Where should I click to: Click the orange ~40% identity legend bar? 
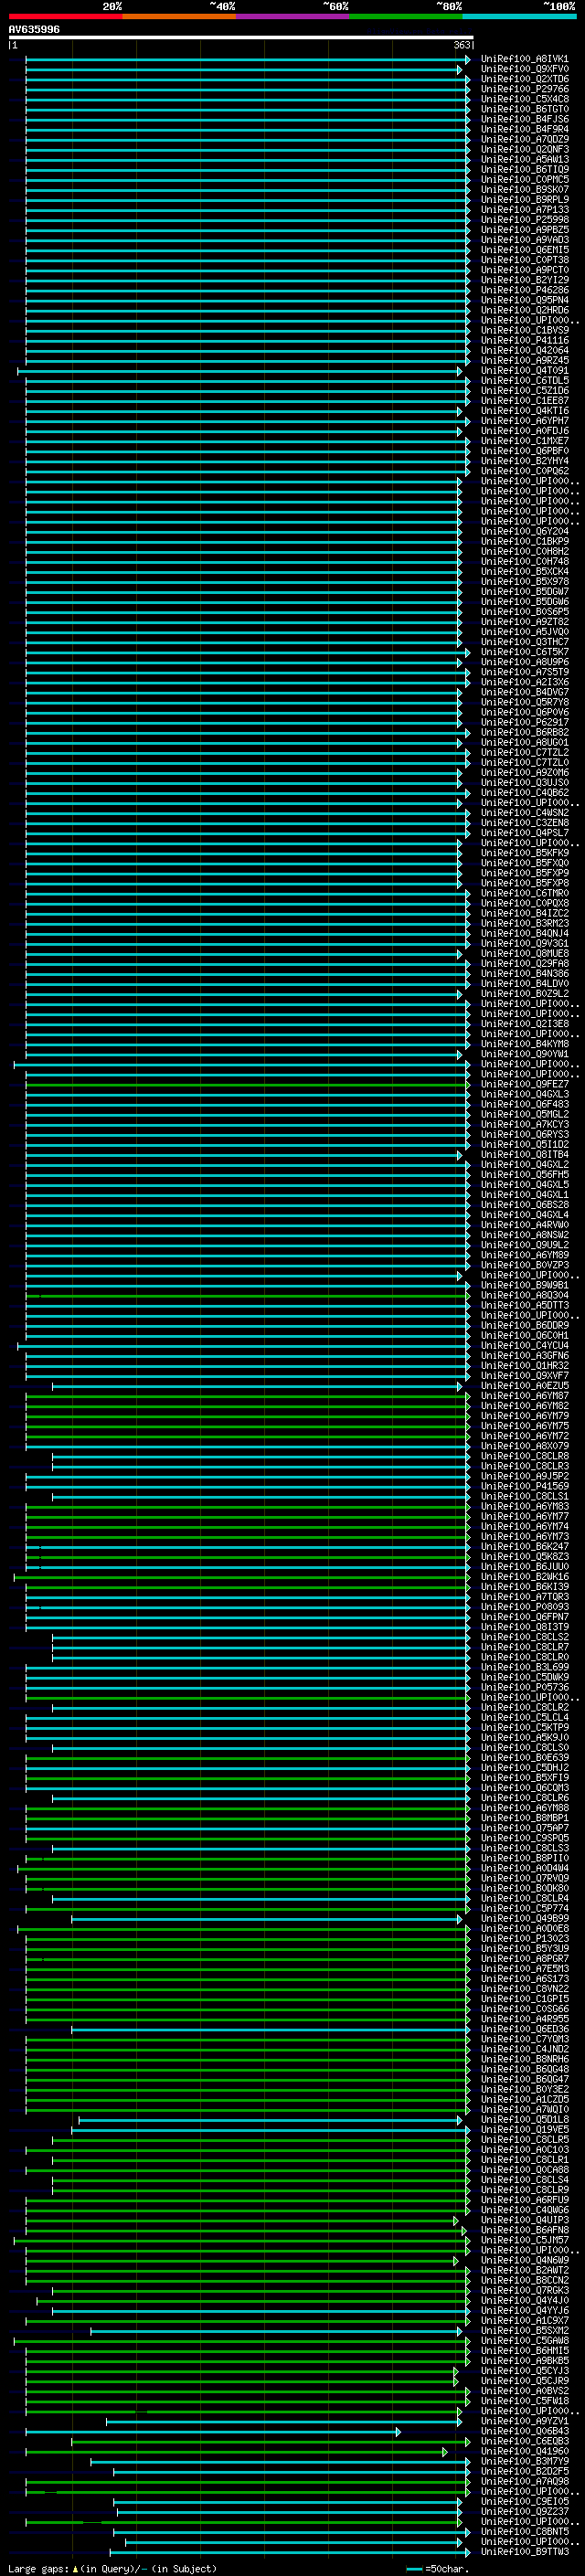[x=179, y=16]
